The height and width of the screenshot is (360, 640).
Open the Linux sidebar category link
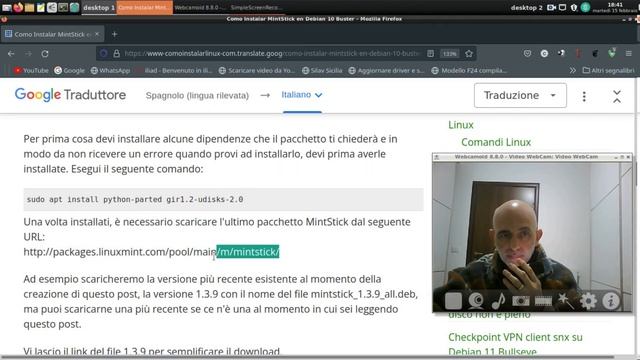point(461,125)
